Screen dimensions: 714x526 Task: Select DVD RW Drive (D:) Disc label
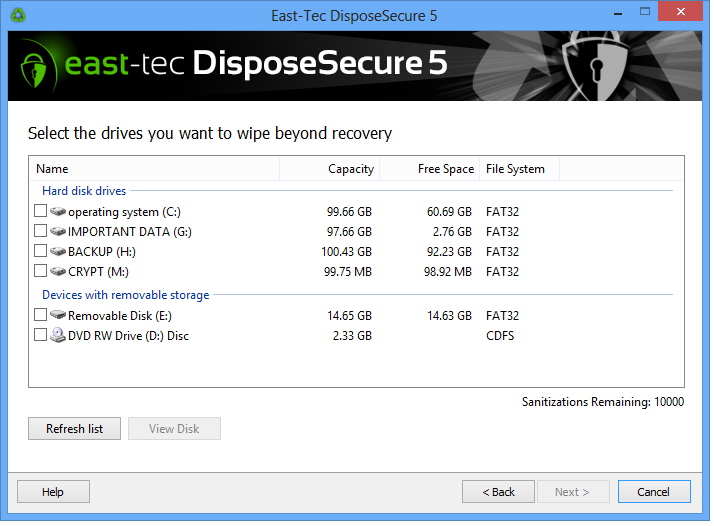point(128,336)
